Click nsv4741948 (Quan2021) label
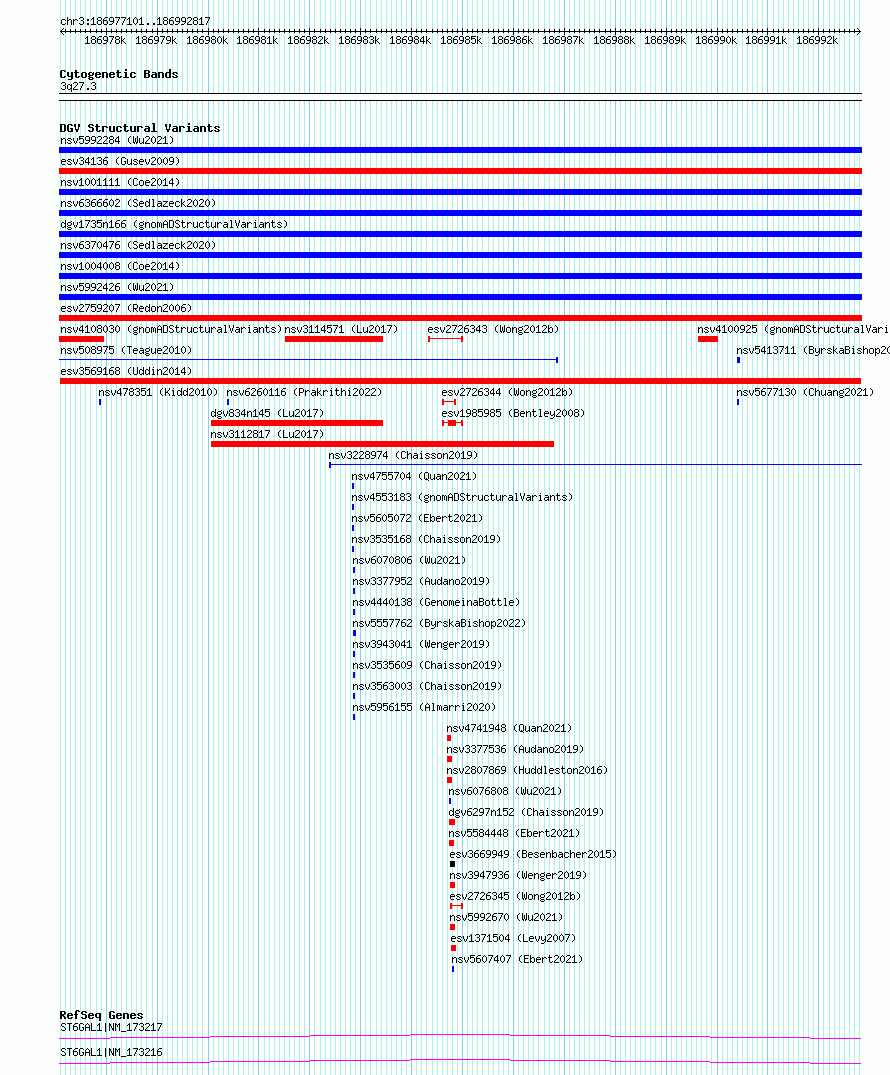Viewport: 890px width, 1075px height. click(x=509, y=728)
